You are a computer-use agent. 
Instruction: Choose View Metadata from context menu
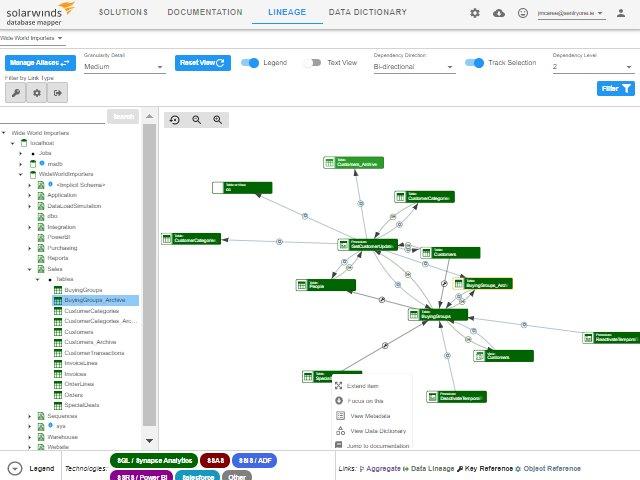pyautogui.click(x=370, y=416)
